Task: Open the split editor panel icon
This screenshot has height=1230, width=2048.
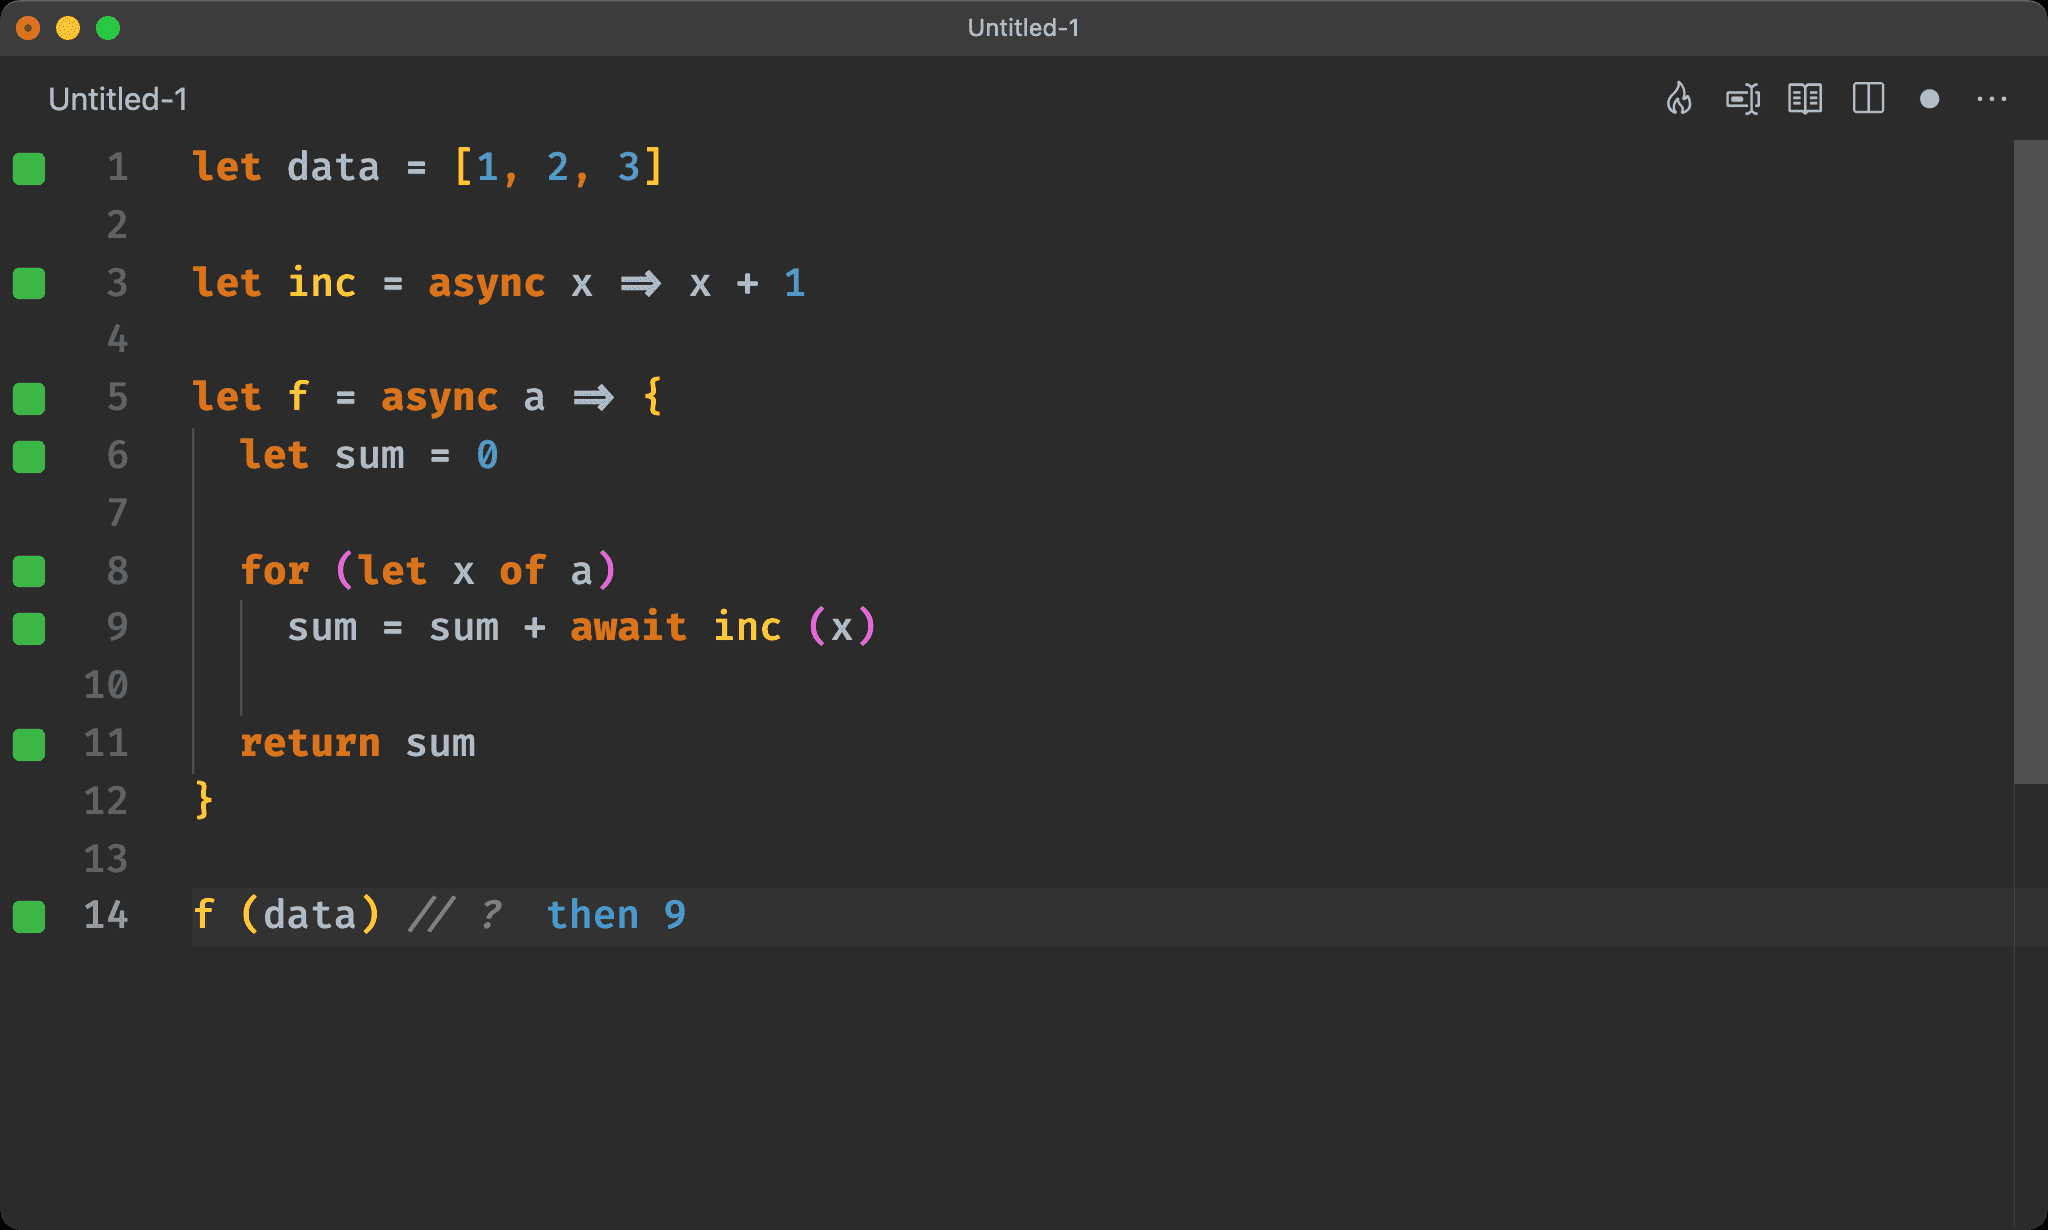Action: 1870,99
